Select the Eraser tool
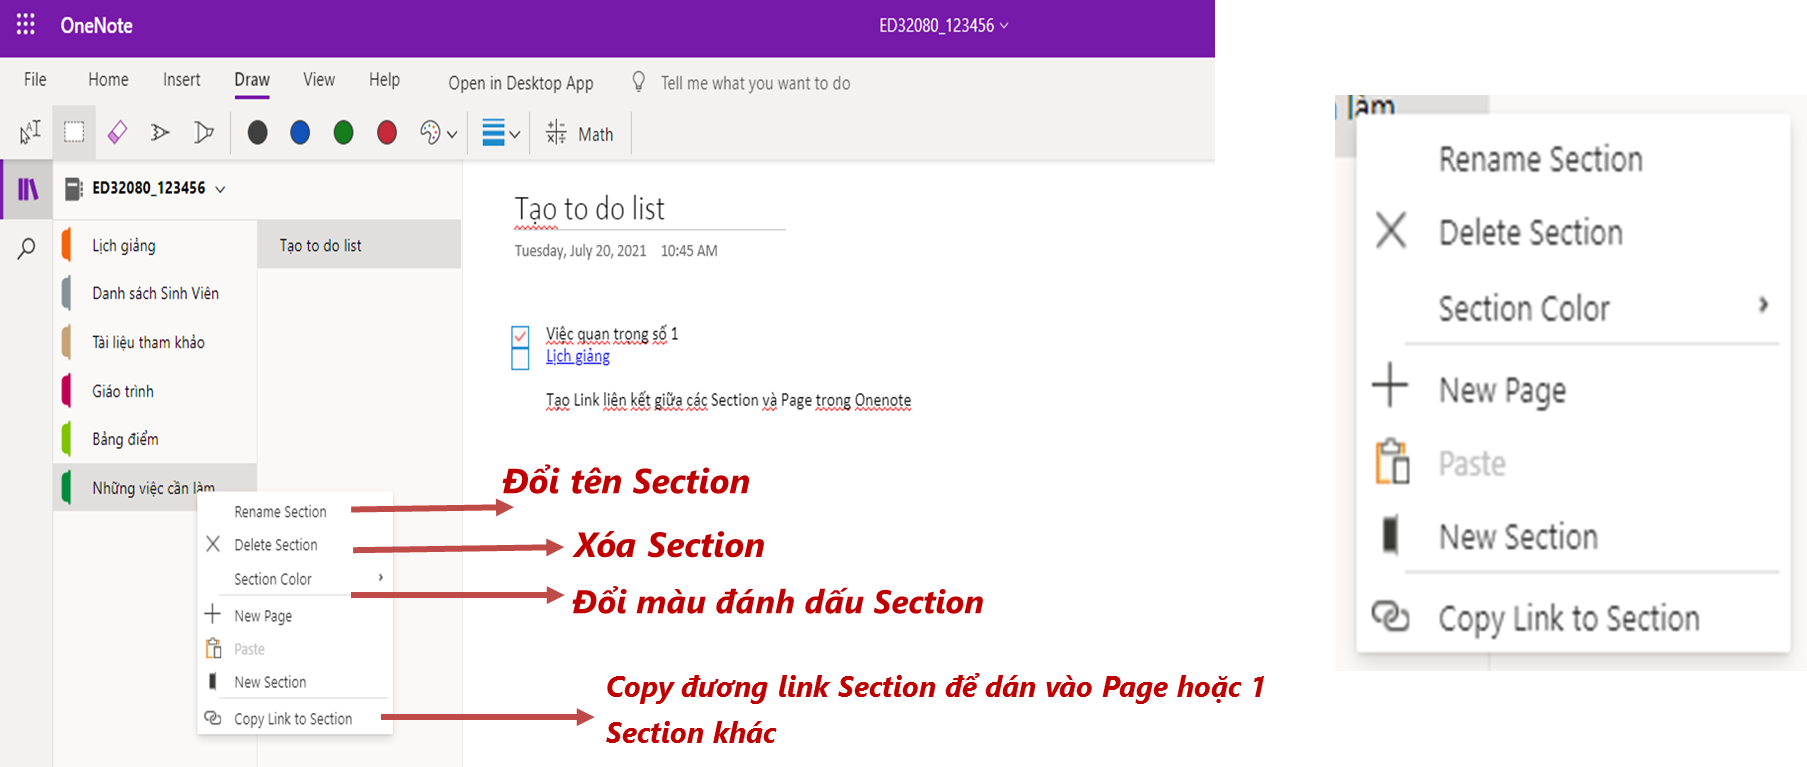This screenshot has height=767, width=1807. click(117, 132)
